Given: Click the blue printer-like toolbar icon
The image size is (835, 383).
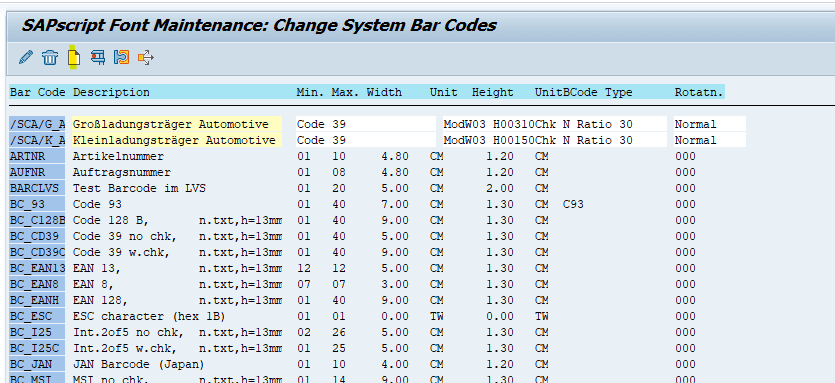Looking at the screenshot, I should 97,57.
